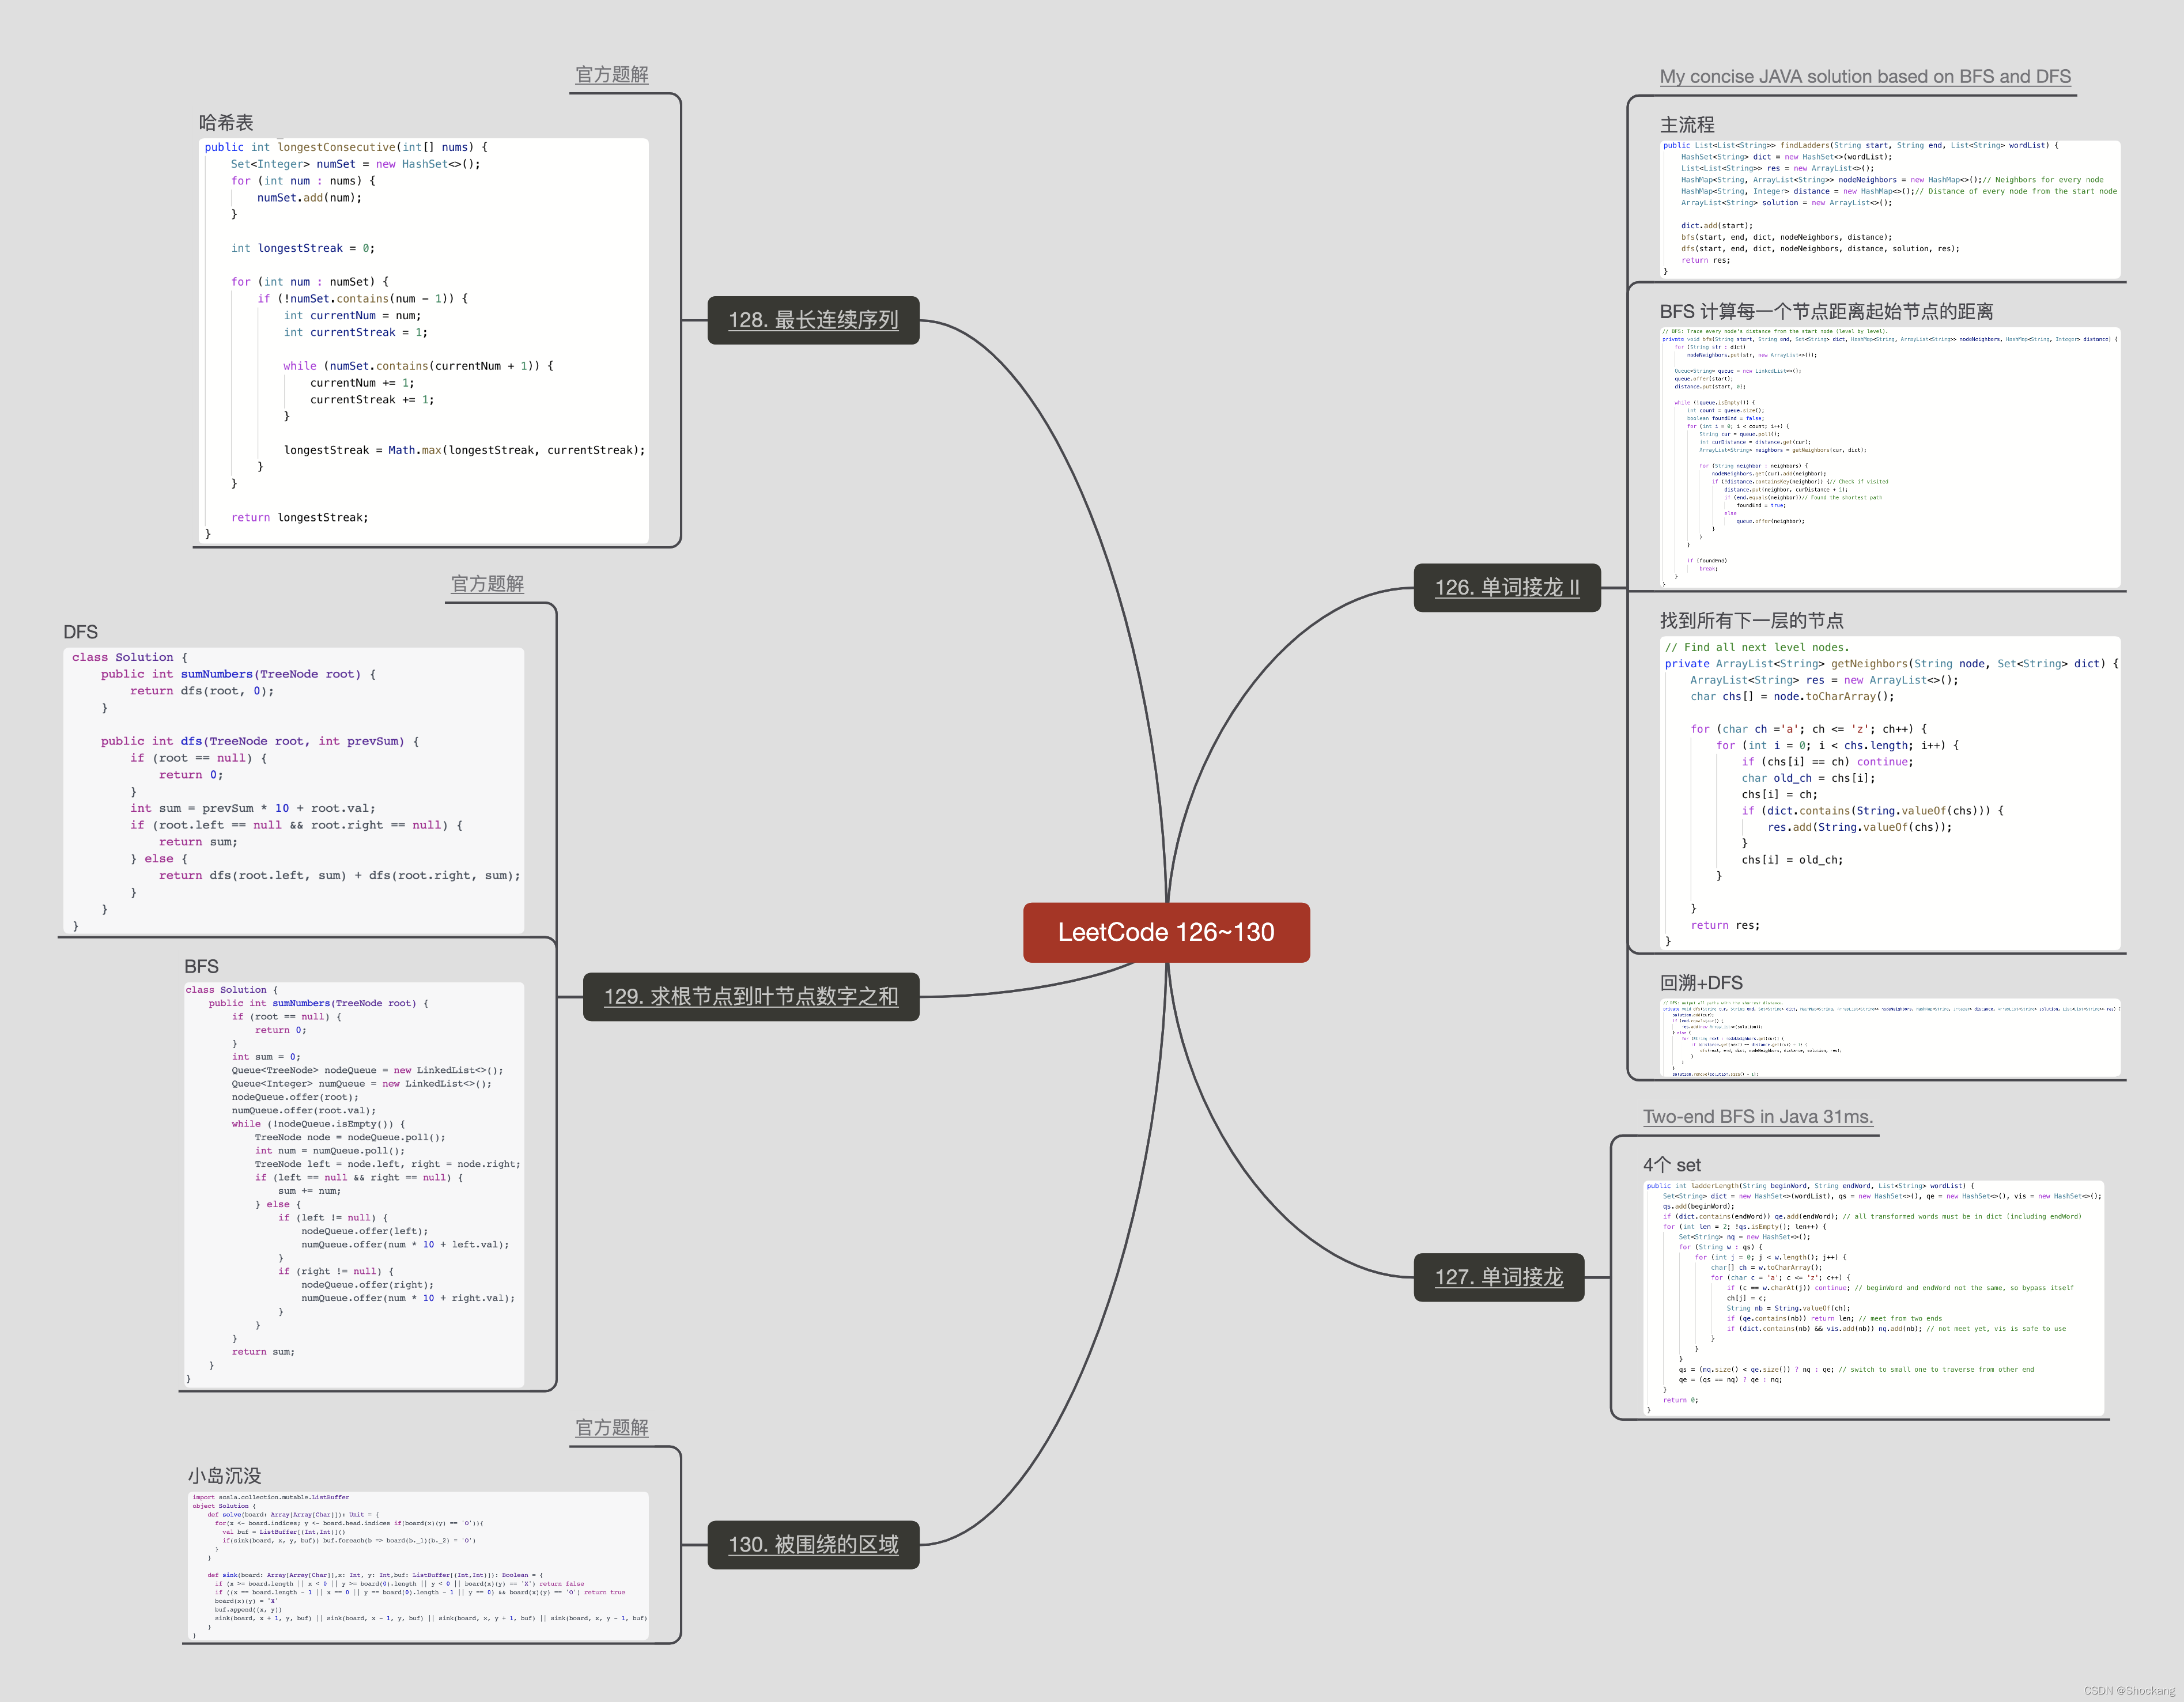Open the 130. 被围绕的区域 node link
Image resolution: width=2184 pixels, height=1702 pixels.
(x=813, y=1544)
